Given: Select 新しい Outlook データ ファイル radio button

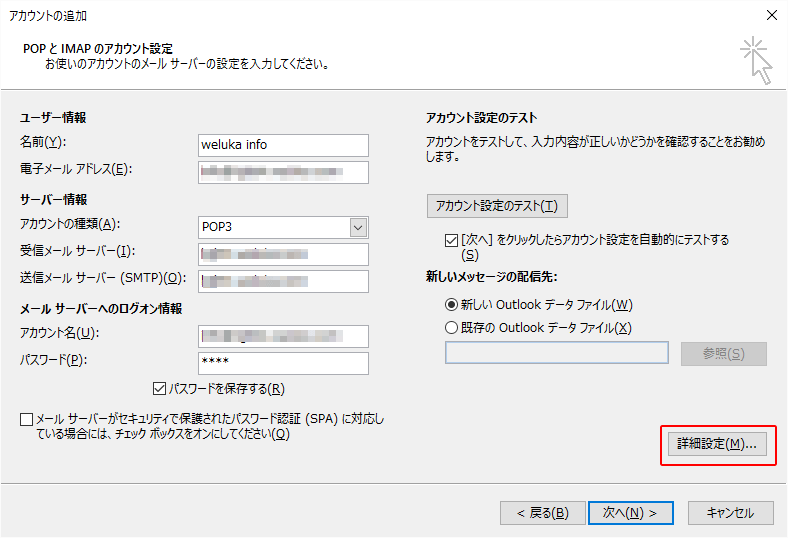Looking at the screenshot, I should 451,304.
